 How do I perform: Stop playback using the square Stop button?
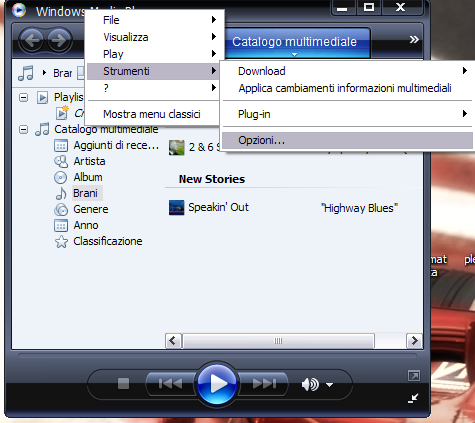tap(123, 383)
